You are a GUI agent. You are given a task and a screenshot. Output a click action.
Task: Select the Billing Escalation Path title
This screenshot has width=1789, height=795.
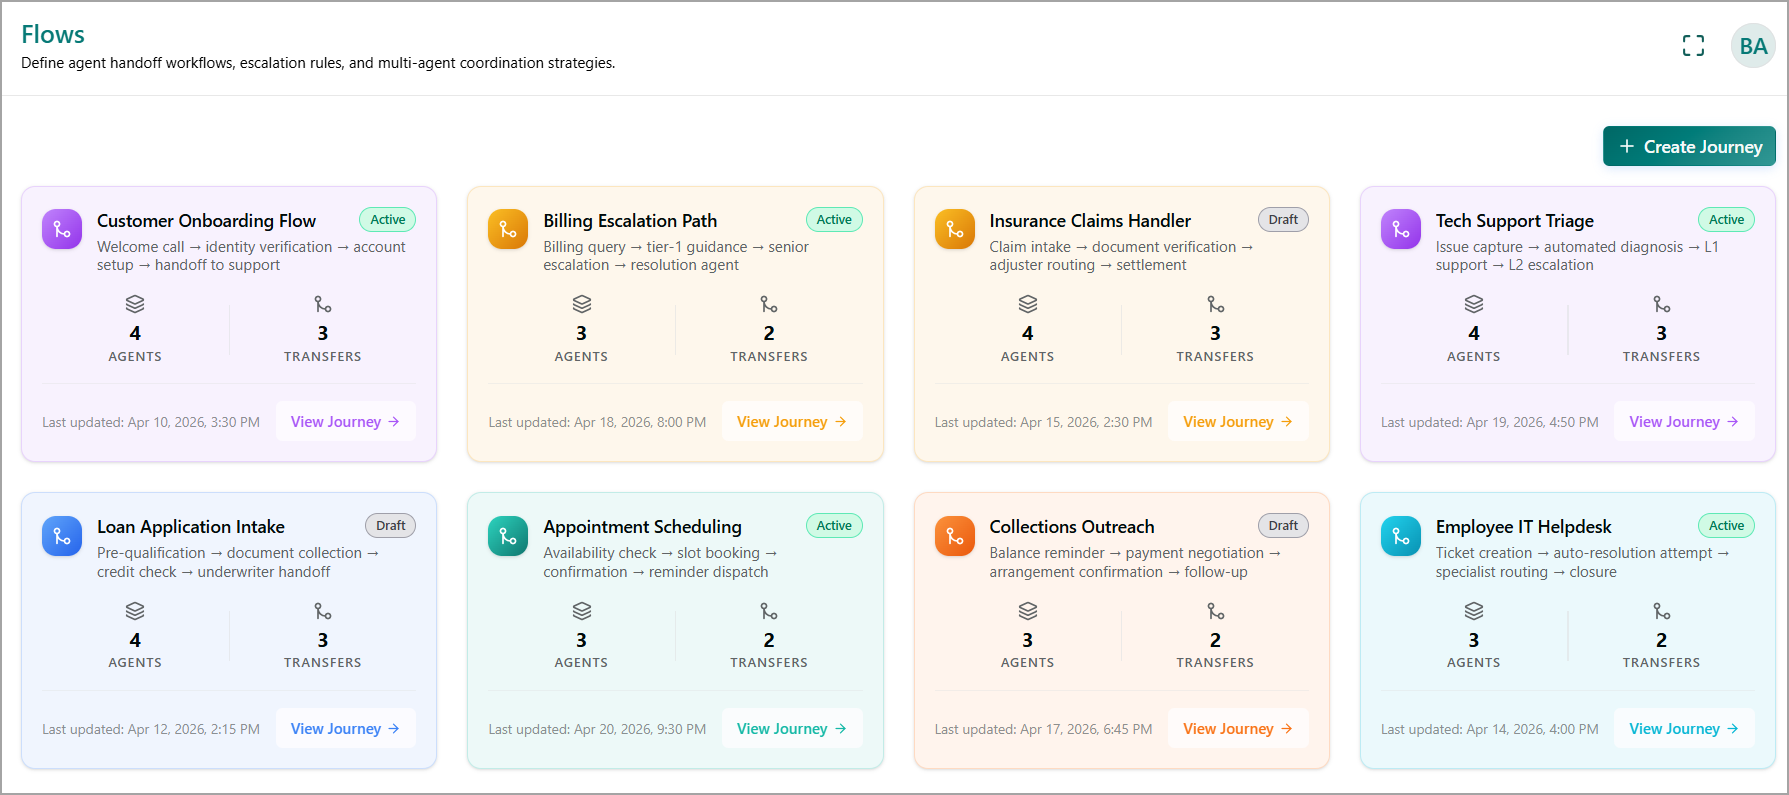[x=630, y=221]
